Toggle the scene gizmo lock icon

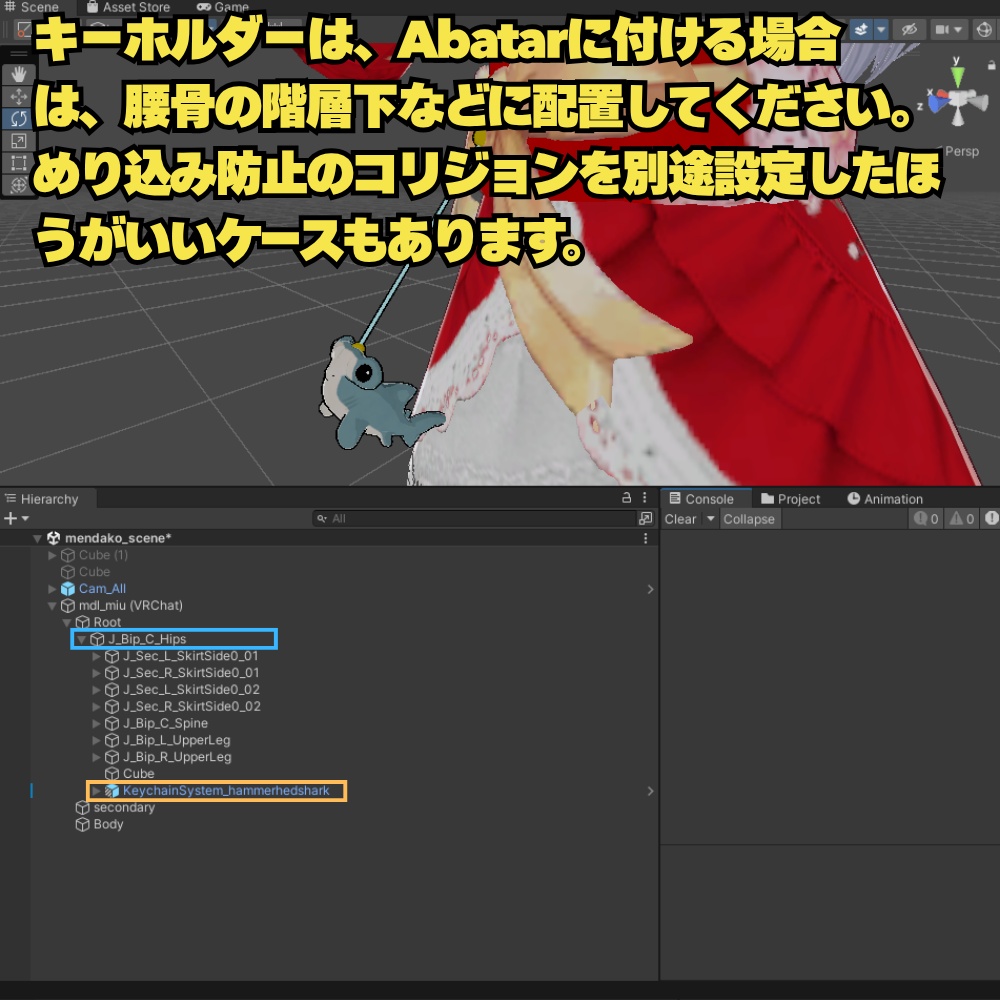(991, 65)
